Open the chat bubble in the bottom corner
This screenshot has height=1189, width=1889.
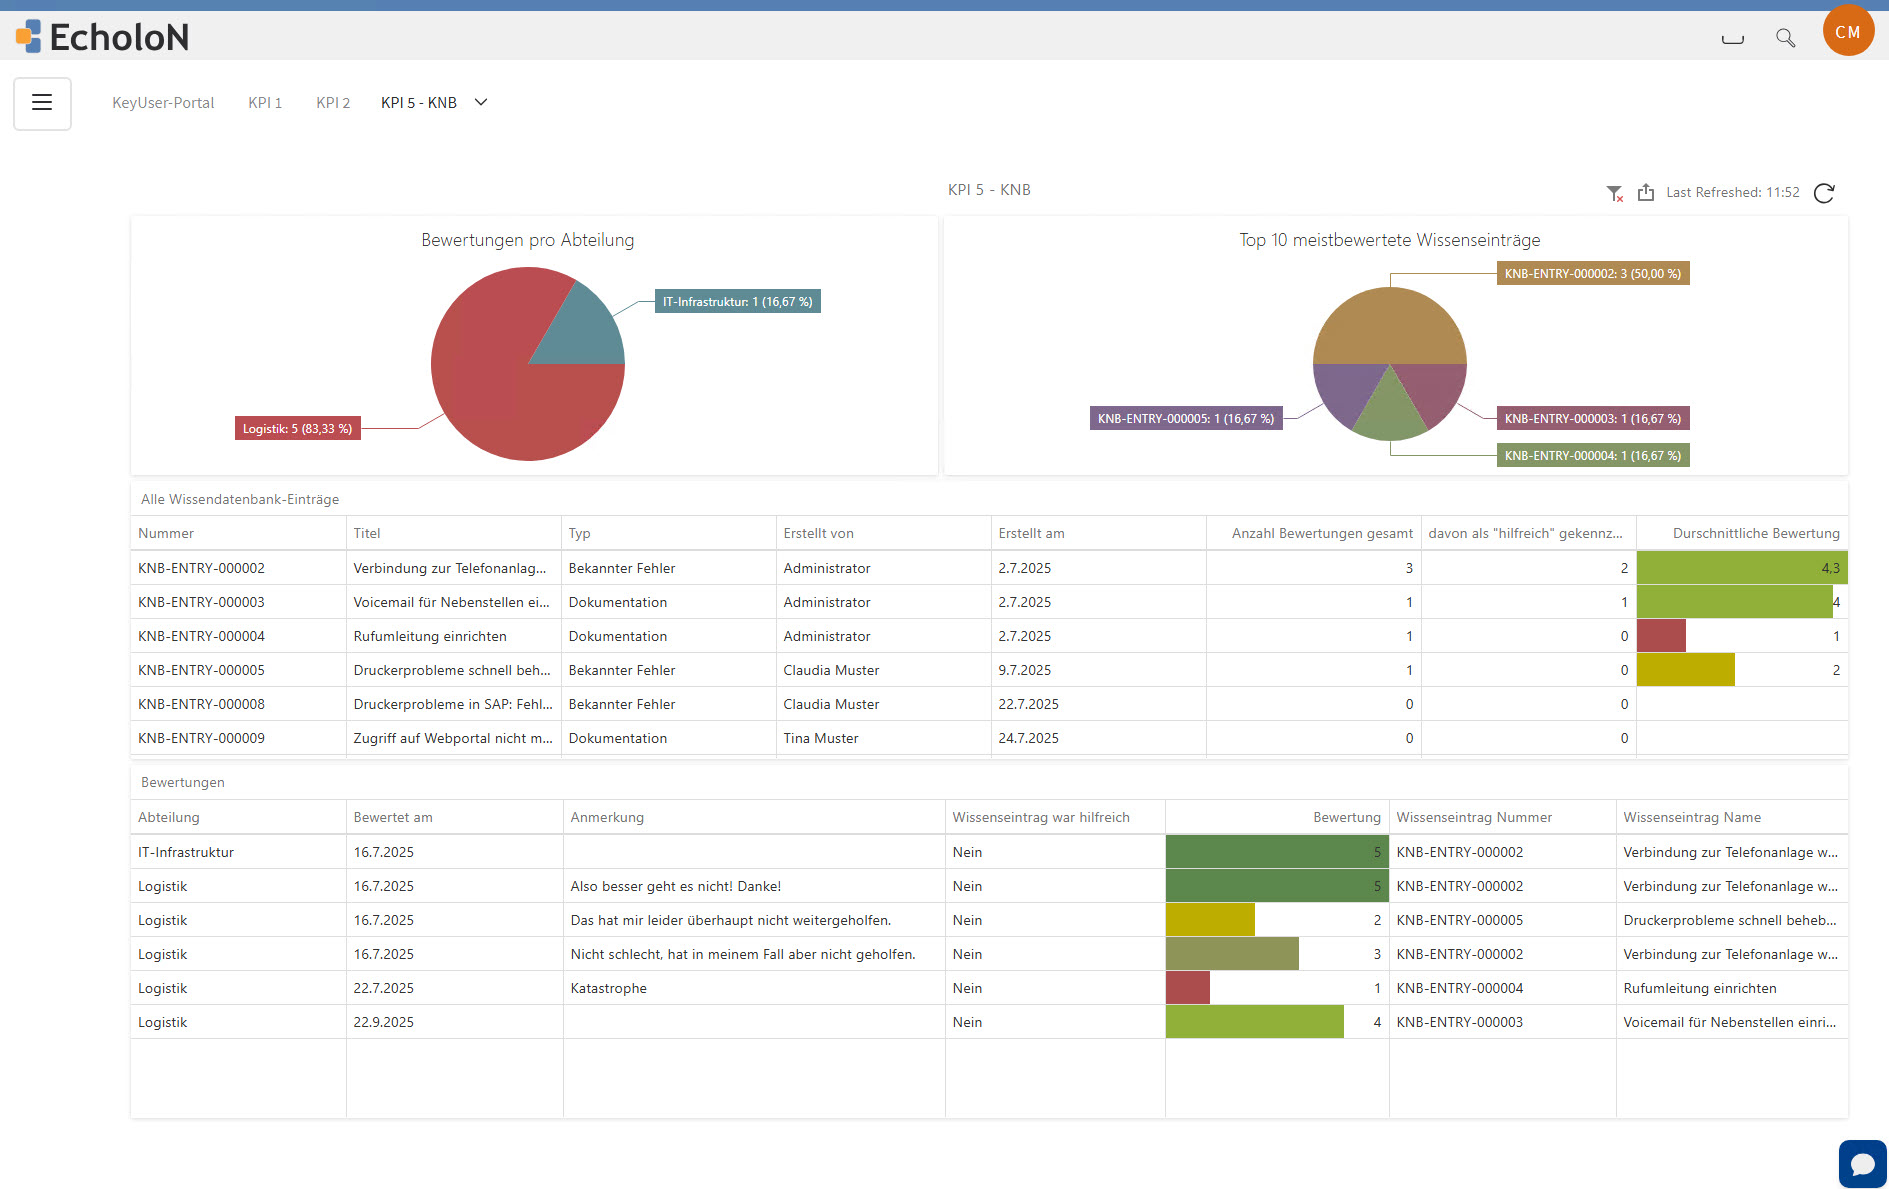click(x=1861, y=1163)
